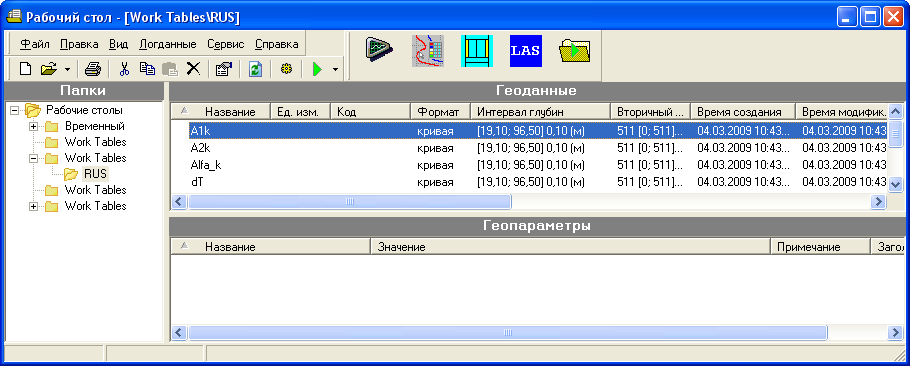Sort by Код column header
The width and height of the screenshot is (910, 366).
[x=370, y=112]
